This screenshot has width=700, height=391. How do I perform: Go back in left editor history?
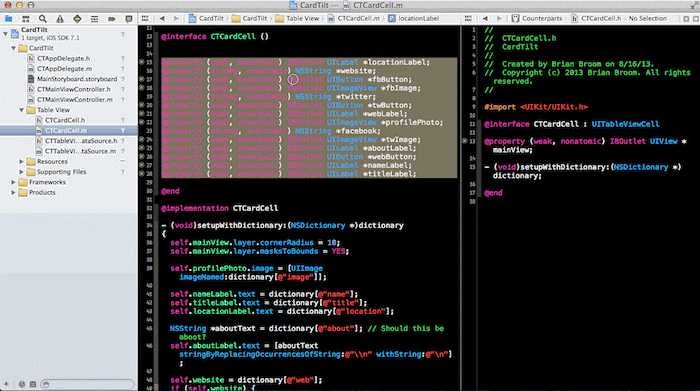tap(162, 18)
